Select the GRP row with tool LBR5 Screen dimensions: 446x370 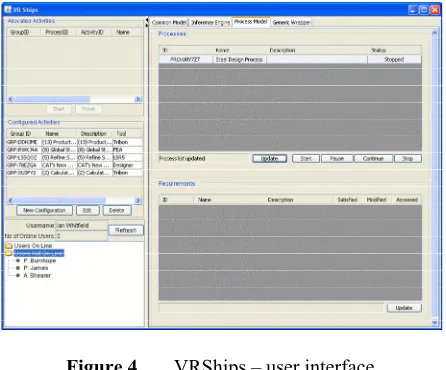(74, 157)
